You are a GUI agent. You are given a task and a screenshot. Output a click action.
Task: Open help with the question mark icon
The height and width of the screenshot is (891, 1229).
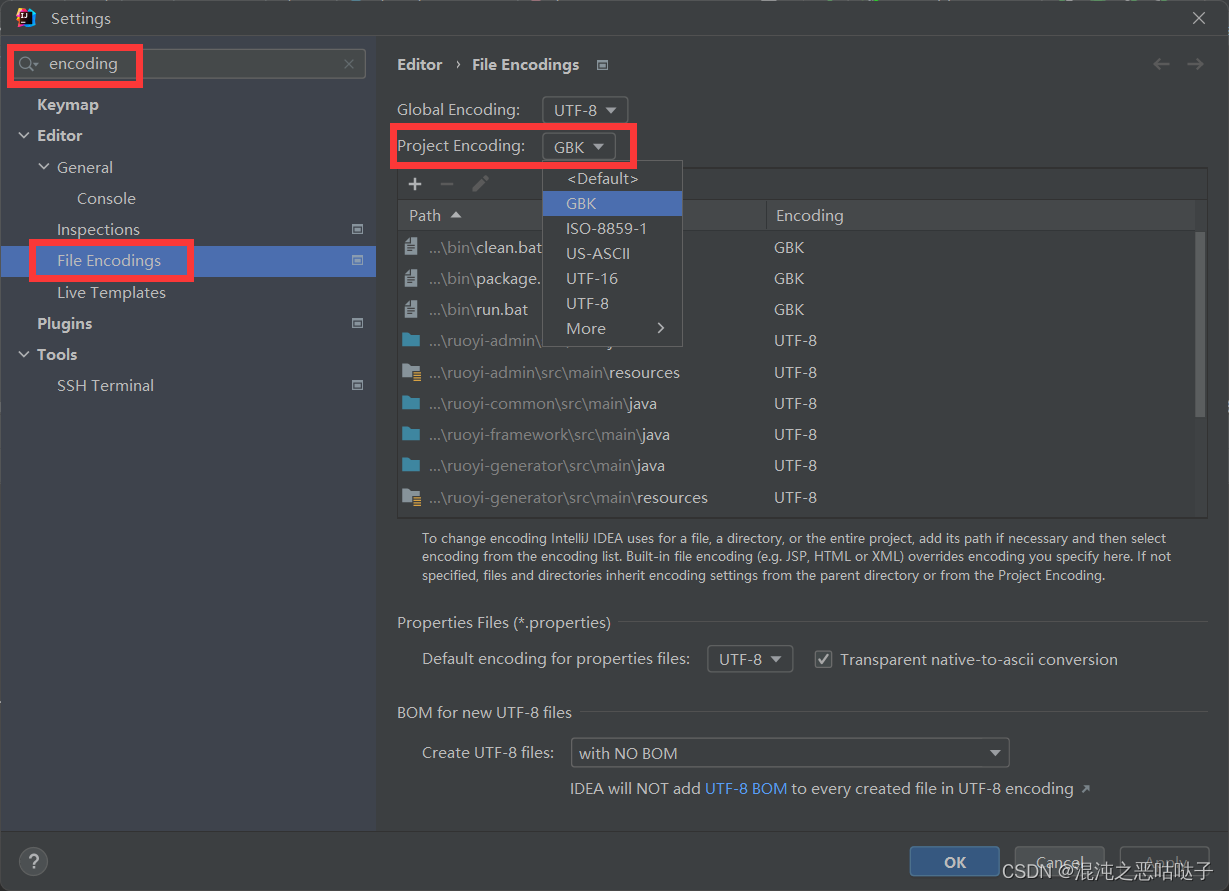point(34,861)
